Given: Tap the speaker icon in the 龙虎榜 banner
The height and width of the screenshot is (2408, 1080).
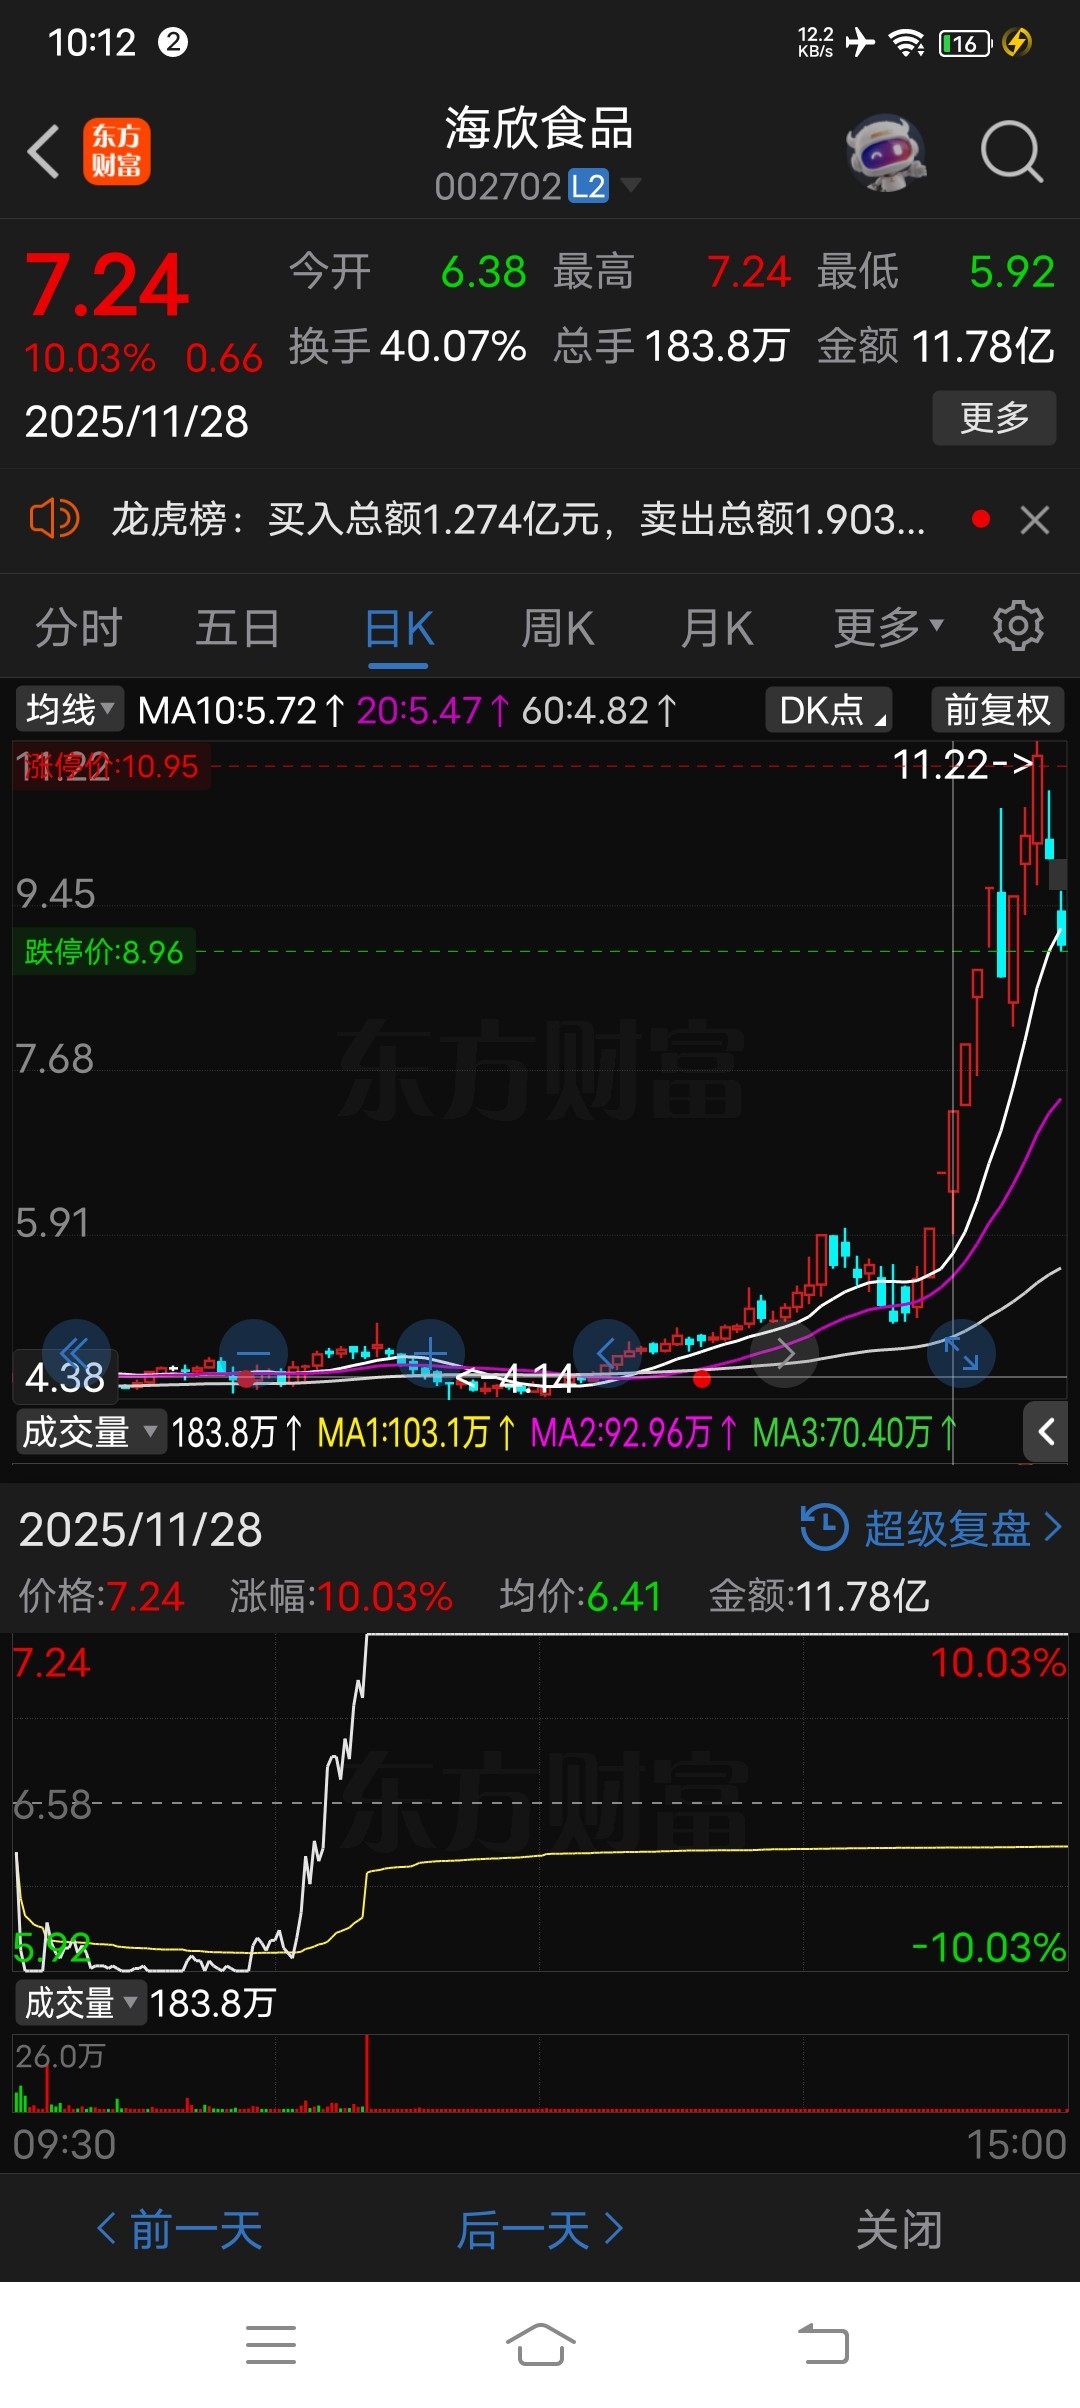Looking at the screenshot, I should click(x=54, y=519).
